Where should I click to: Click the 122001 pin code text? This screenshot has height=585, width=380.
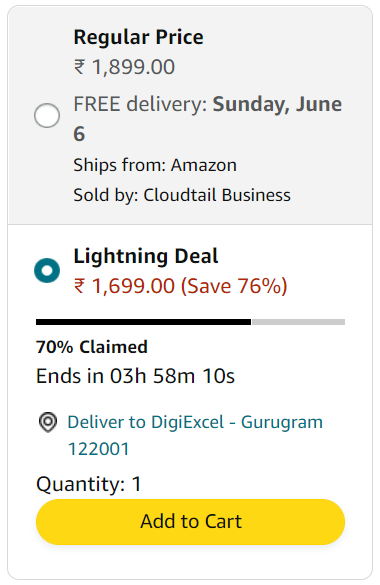pos(98,449)
